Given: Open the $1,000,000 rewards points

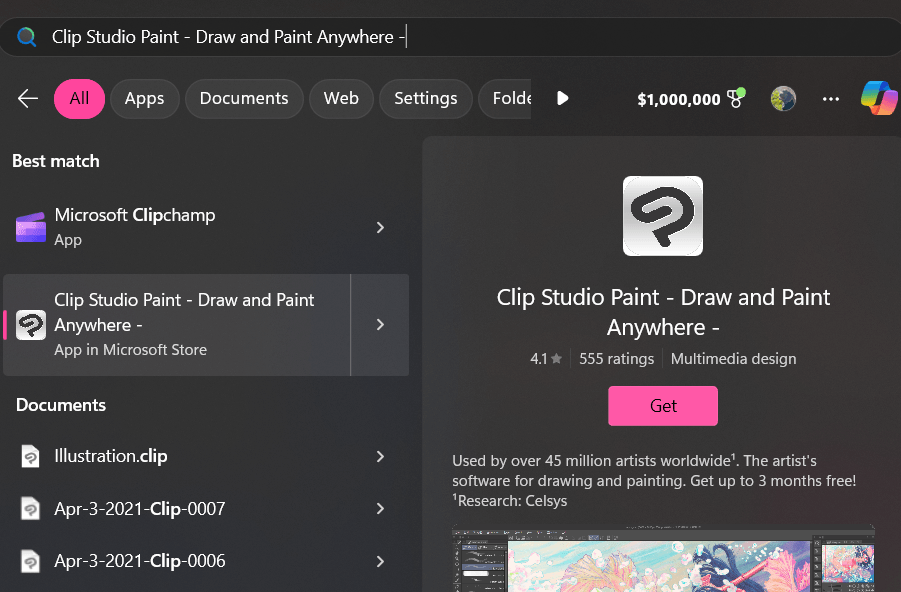Looking at the screenshot, I should pyautogui.click(x=679, y=99).
